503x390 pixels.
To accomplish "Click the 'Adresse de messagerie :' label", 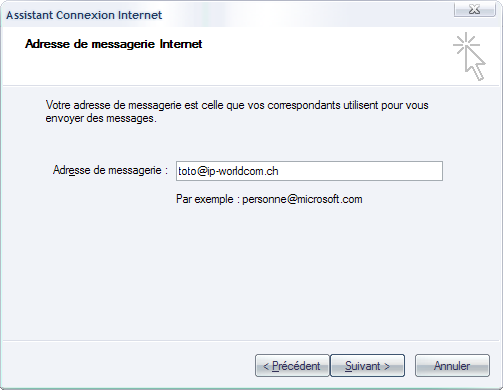I will (110, 170).
